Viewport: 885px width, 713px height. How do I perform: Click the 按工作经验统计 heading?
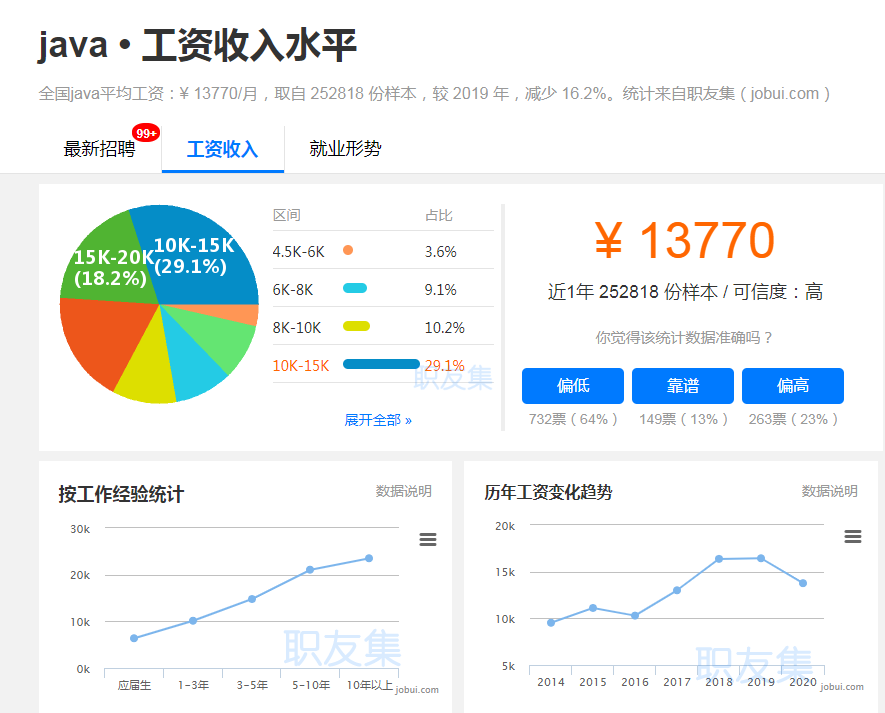point(121,494)
